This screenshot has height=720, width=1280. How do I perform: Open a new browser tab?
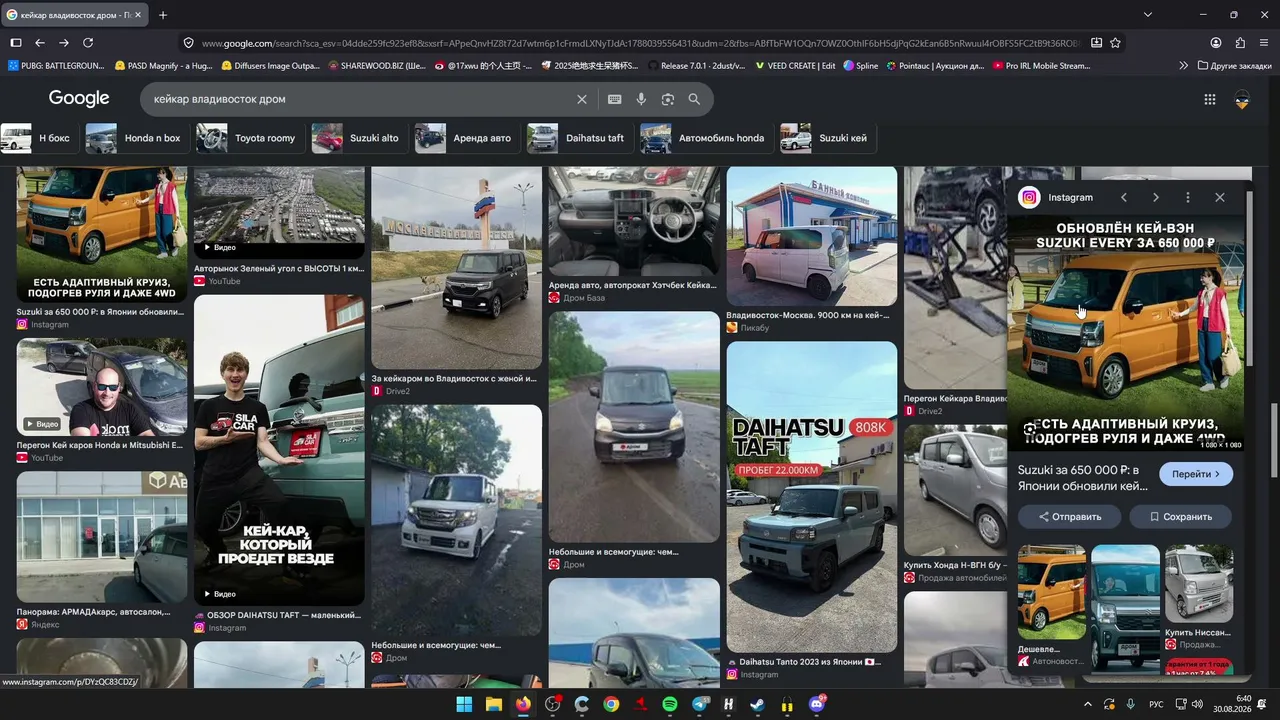163,15
